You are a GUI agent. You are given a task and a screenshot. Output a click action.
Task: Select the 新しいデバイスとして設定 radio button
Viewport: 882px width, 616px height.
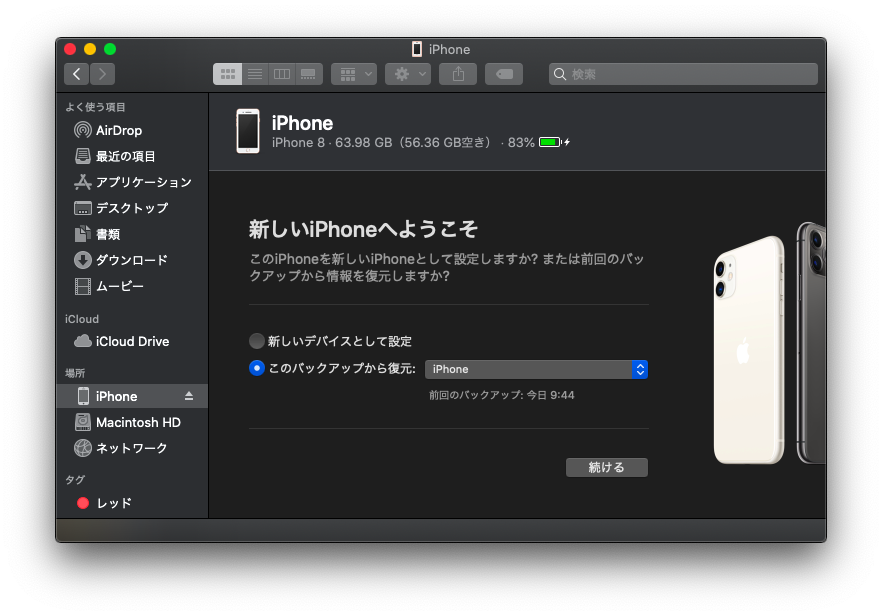click(256, 340)
